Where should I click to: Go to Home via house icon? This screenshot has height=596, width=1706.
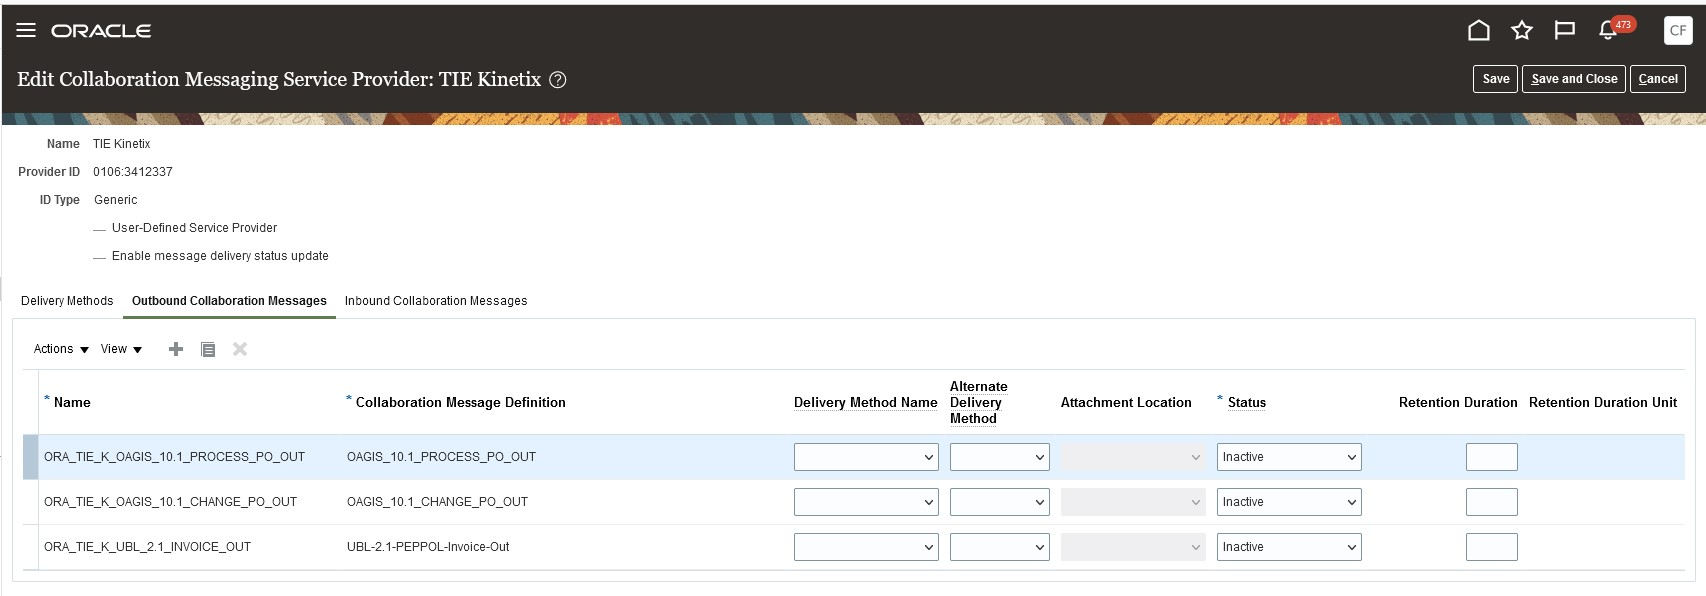[1478, 31]
